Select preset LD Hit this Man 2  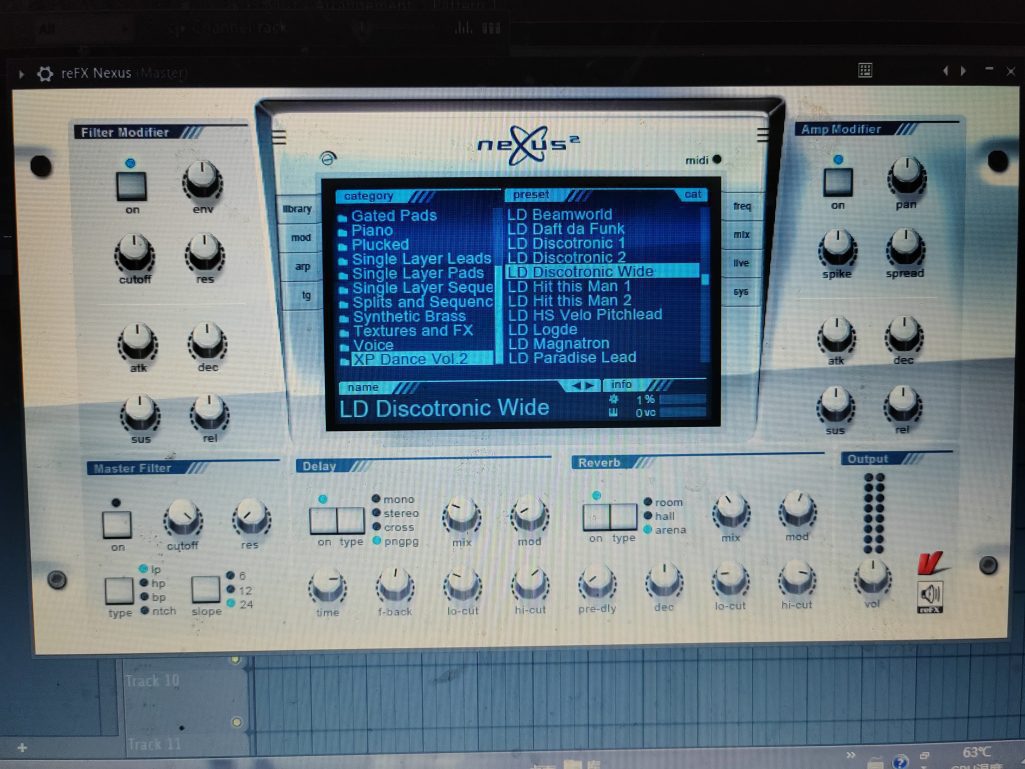pyautogui.click(x=569, y=301)
